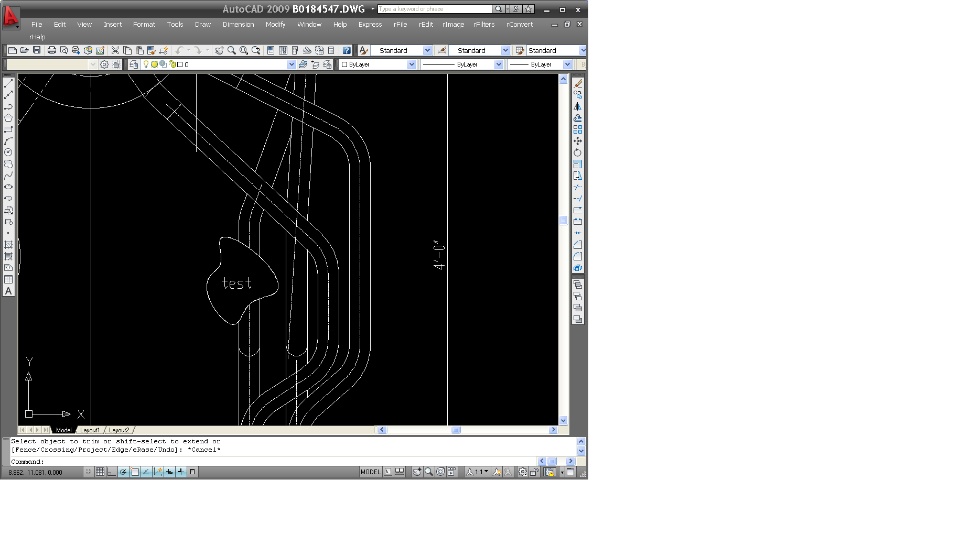Expand the layer list dropdown
960x546 pixels.
click(x=291, y=64)
